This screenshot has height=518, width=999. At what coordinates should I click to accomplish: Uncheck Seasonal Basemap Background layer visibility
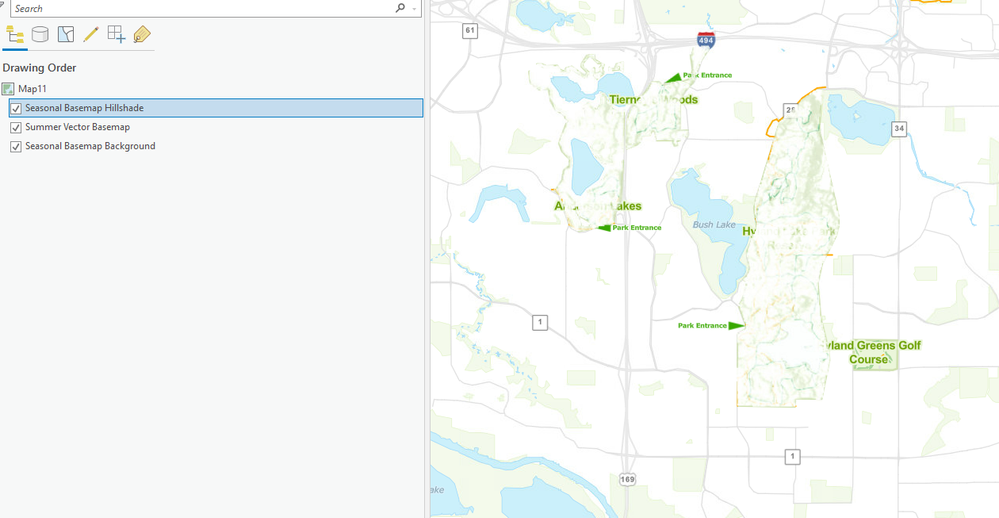16,147
